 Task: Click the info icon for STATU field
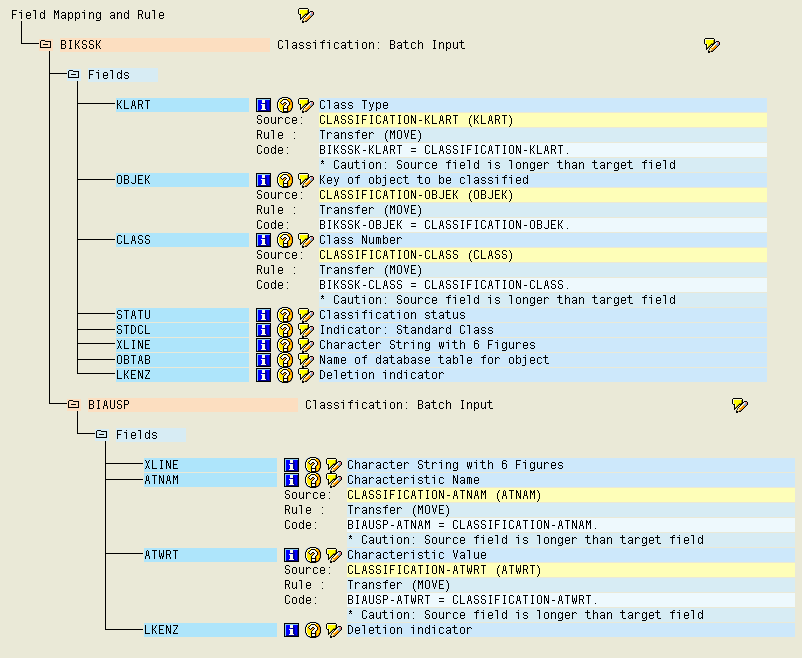[x=264, y=314]
